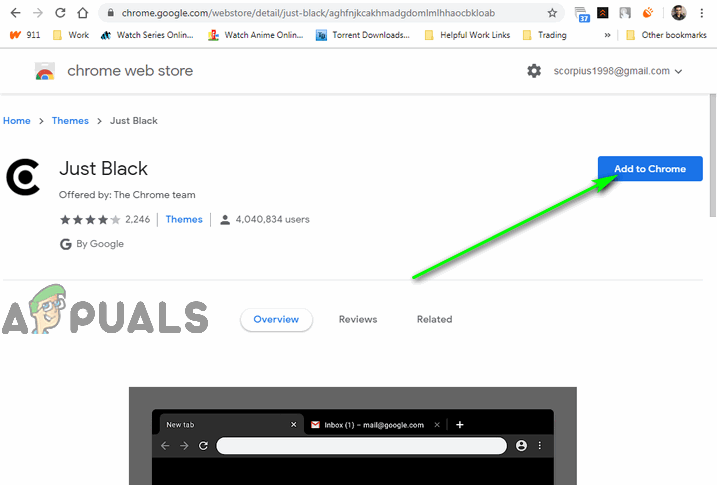Open Watch Series Online bookmark
This screenshot has height=485, width=717.
pyautogui.click(x=147, y=35)
